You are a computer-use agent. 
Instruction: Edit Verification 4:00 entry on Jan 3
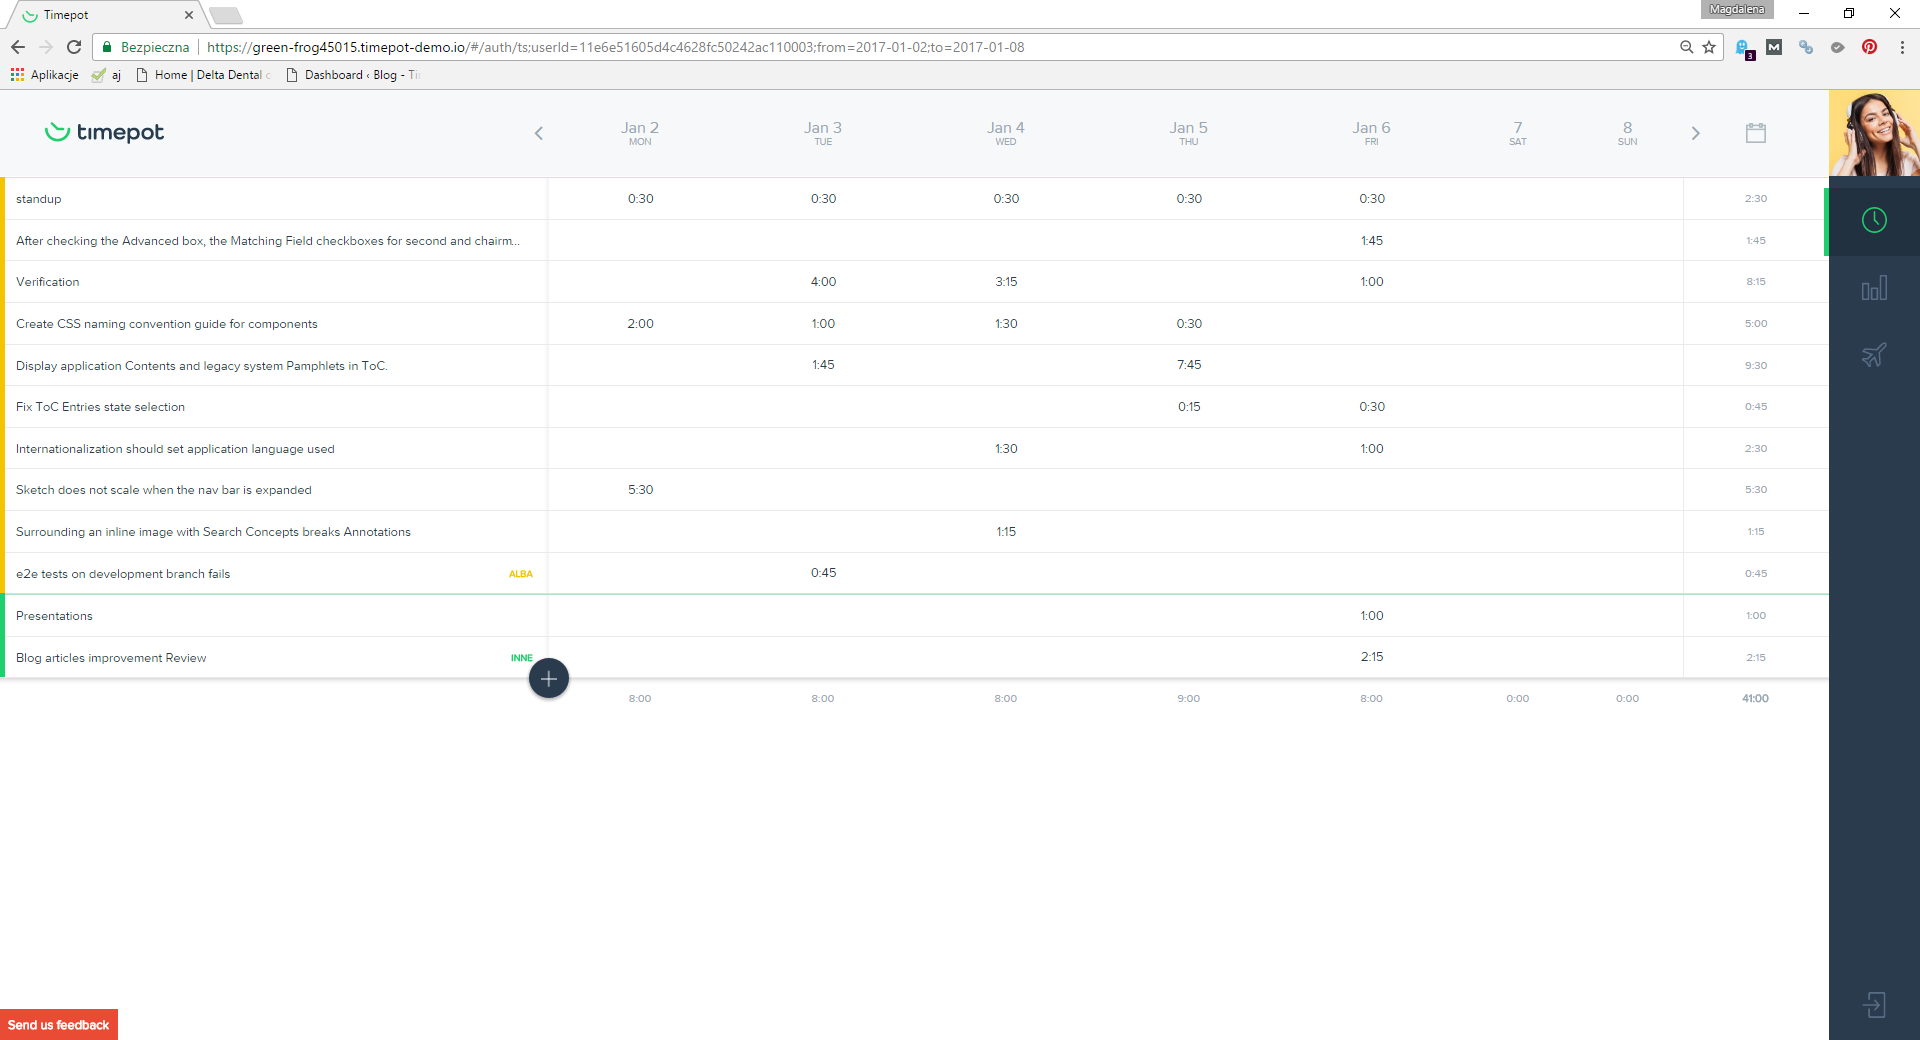point(823,282)
